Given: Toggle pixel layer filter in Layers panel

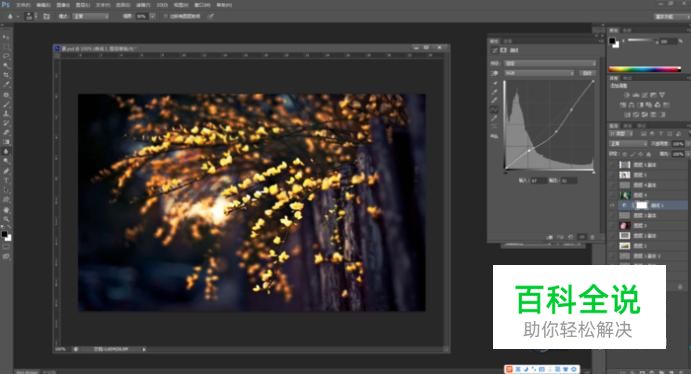Looking at the screenshot, I should (643, 133).
